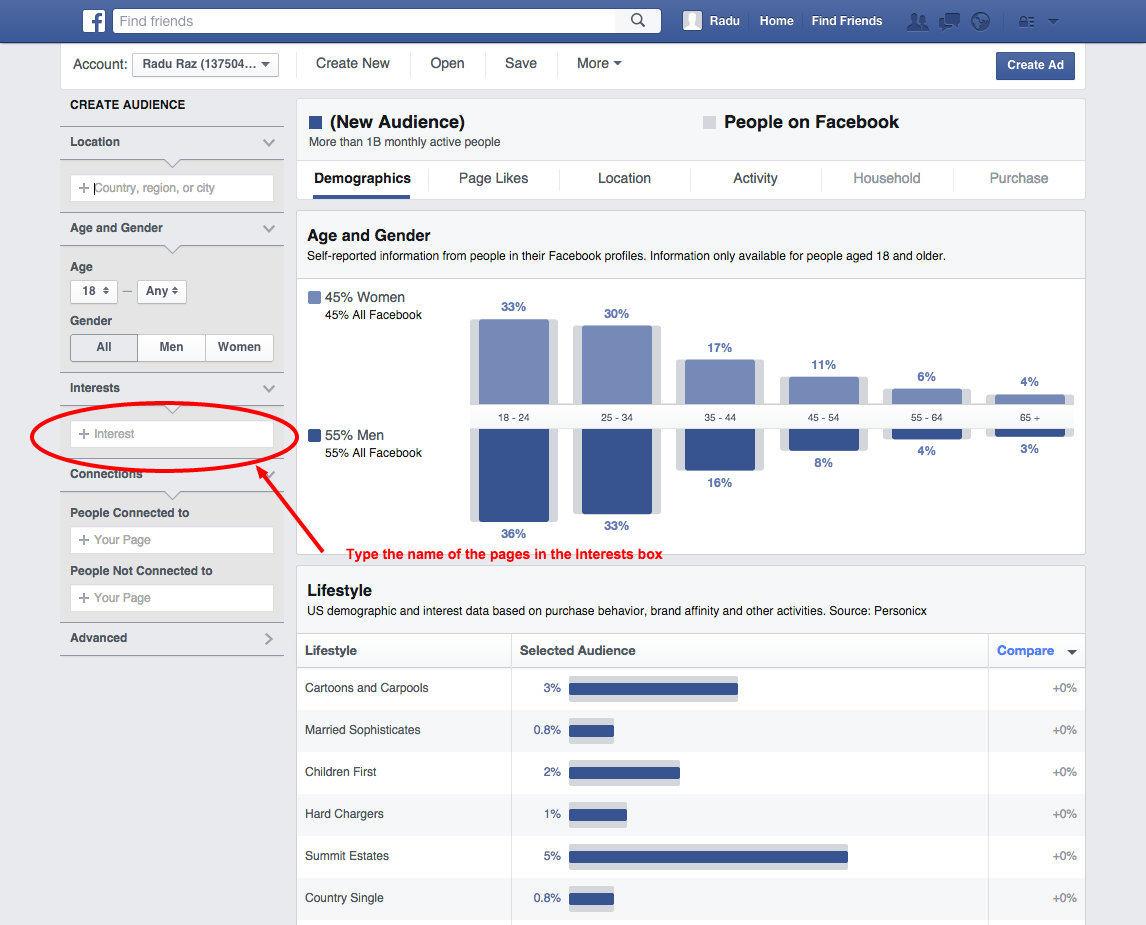This screenshot has width=1146, height=925.
Task: Open the minimum age 18 selector
Action: coord(94,291)
